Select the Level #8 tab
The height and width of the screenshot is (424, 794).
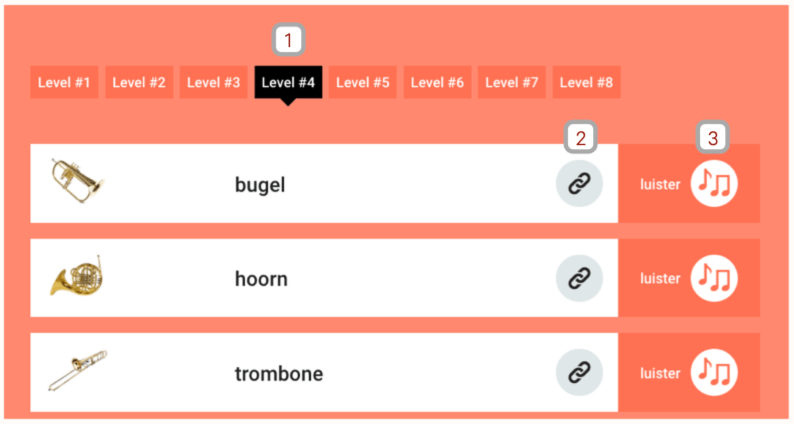click(x=586, y=82)
